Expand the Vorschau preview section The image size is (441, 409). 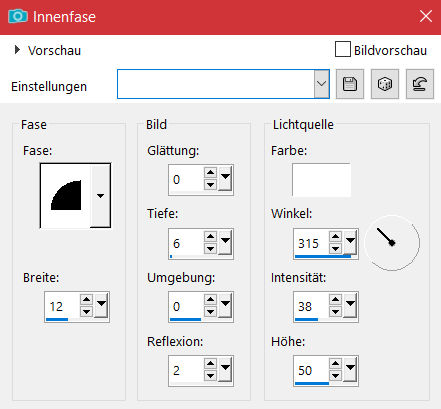pyautogui.click(x=17, y=50)
